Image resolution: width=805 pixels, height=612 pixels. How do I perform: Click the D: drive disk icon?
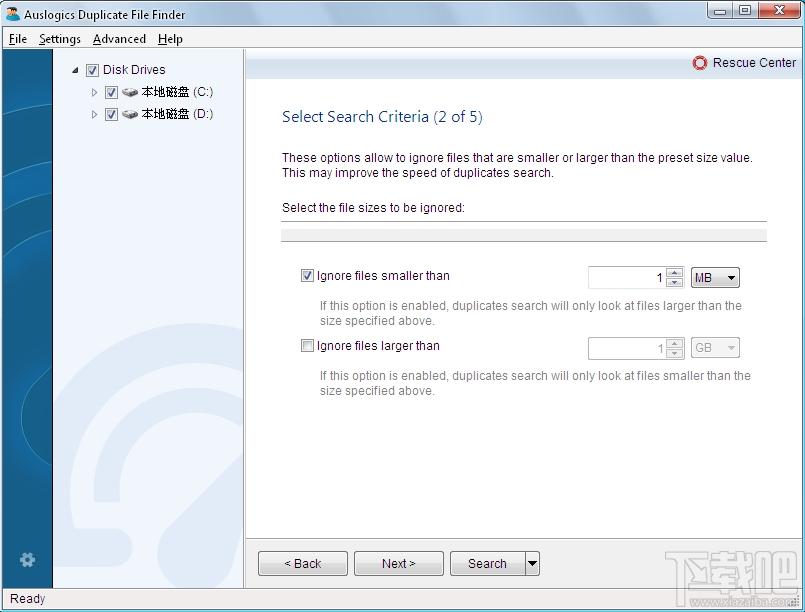pyautogui.click(x=130, y=114)
